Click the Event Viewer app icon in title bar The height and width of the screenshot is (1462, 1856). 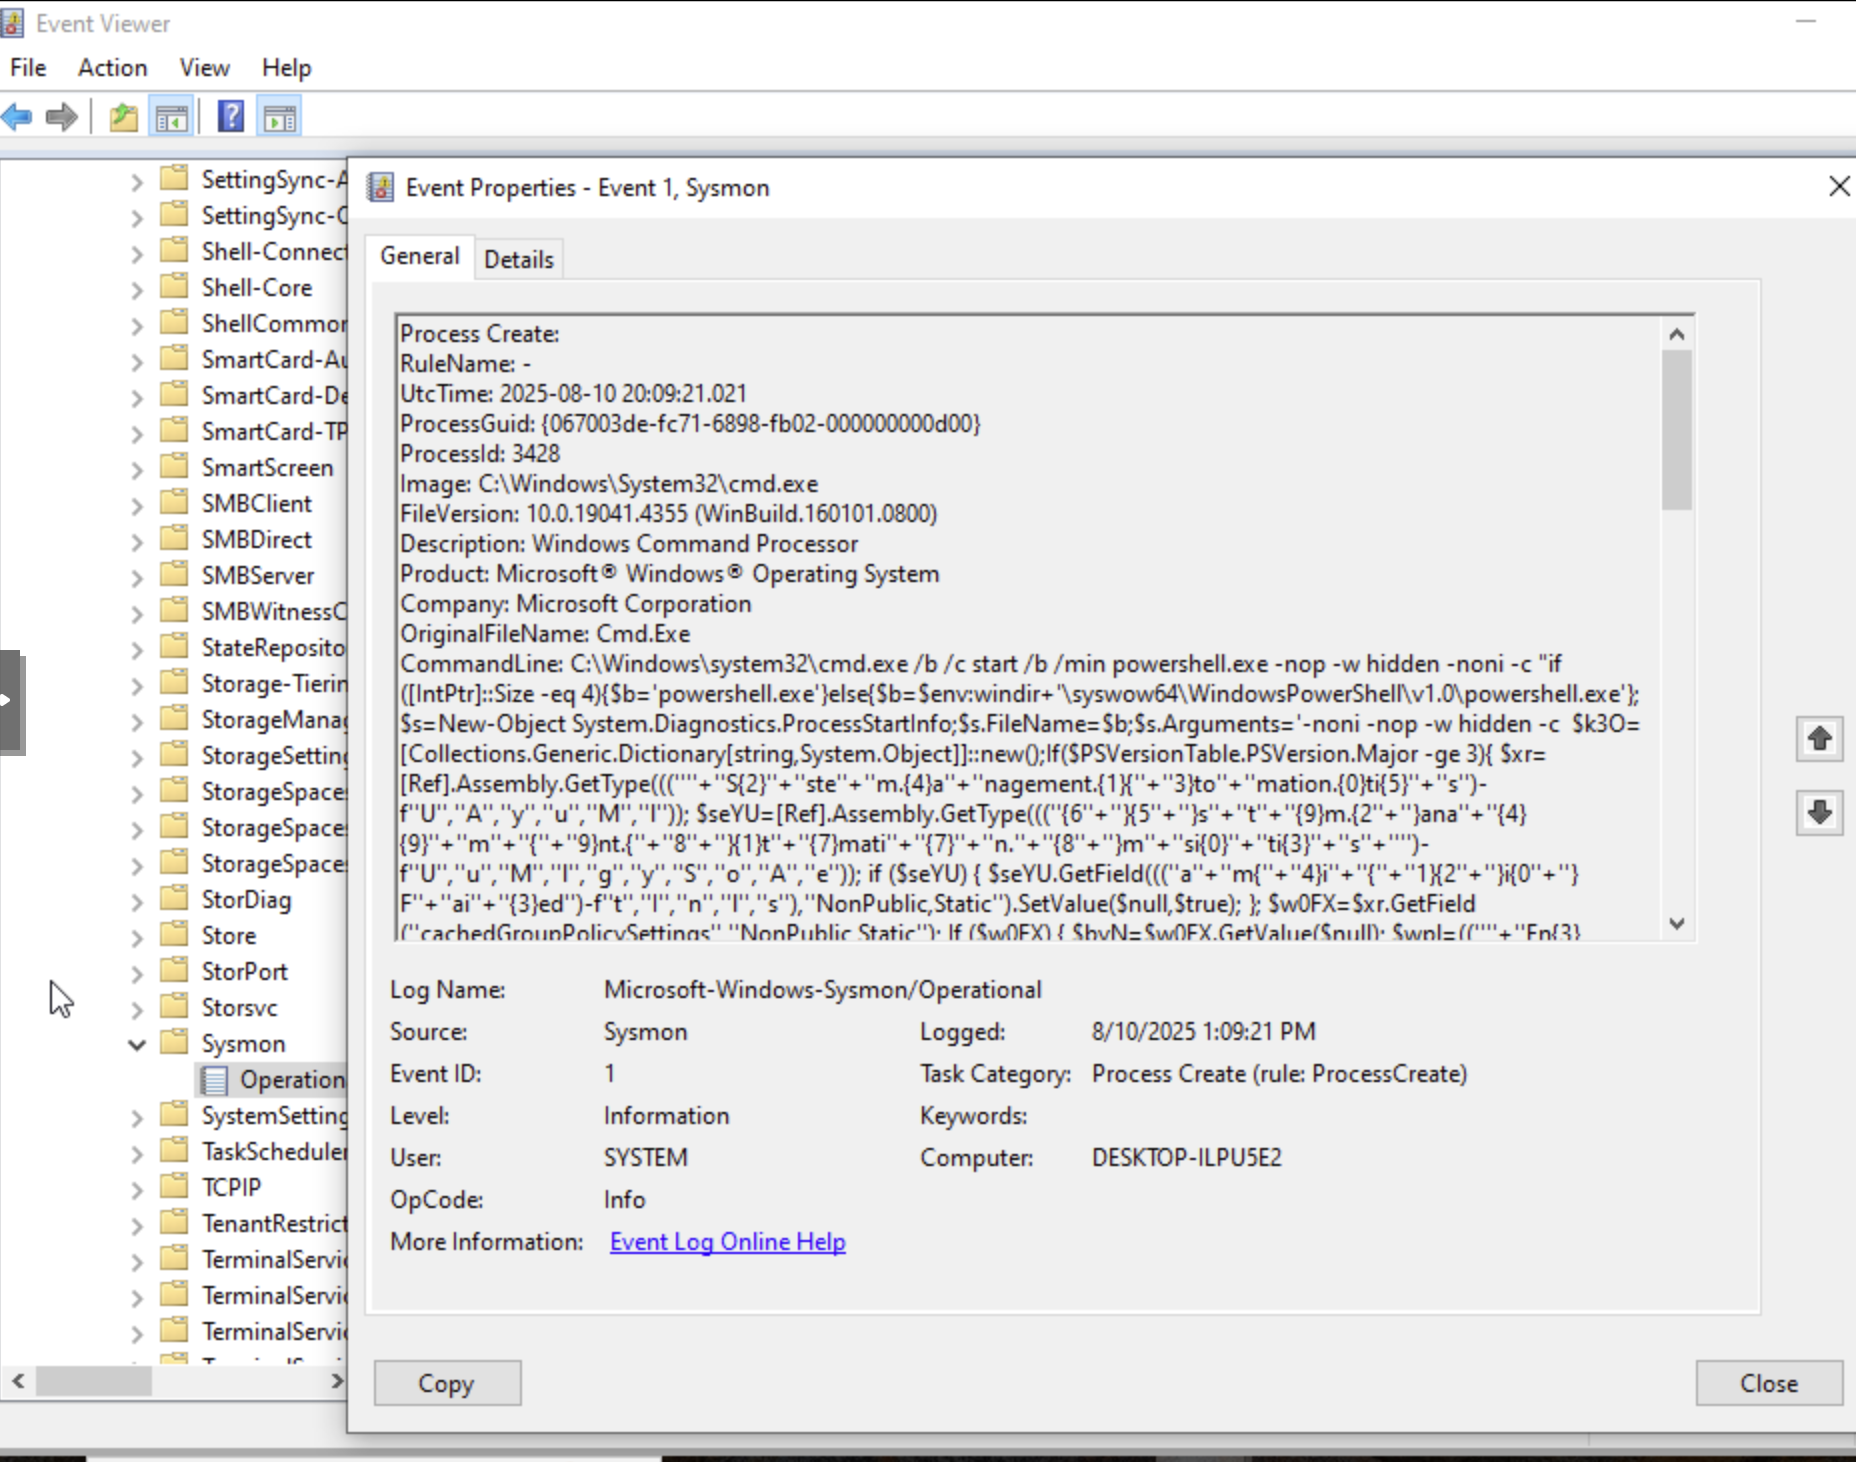[12, 23]
